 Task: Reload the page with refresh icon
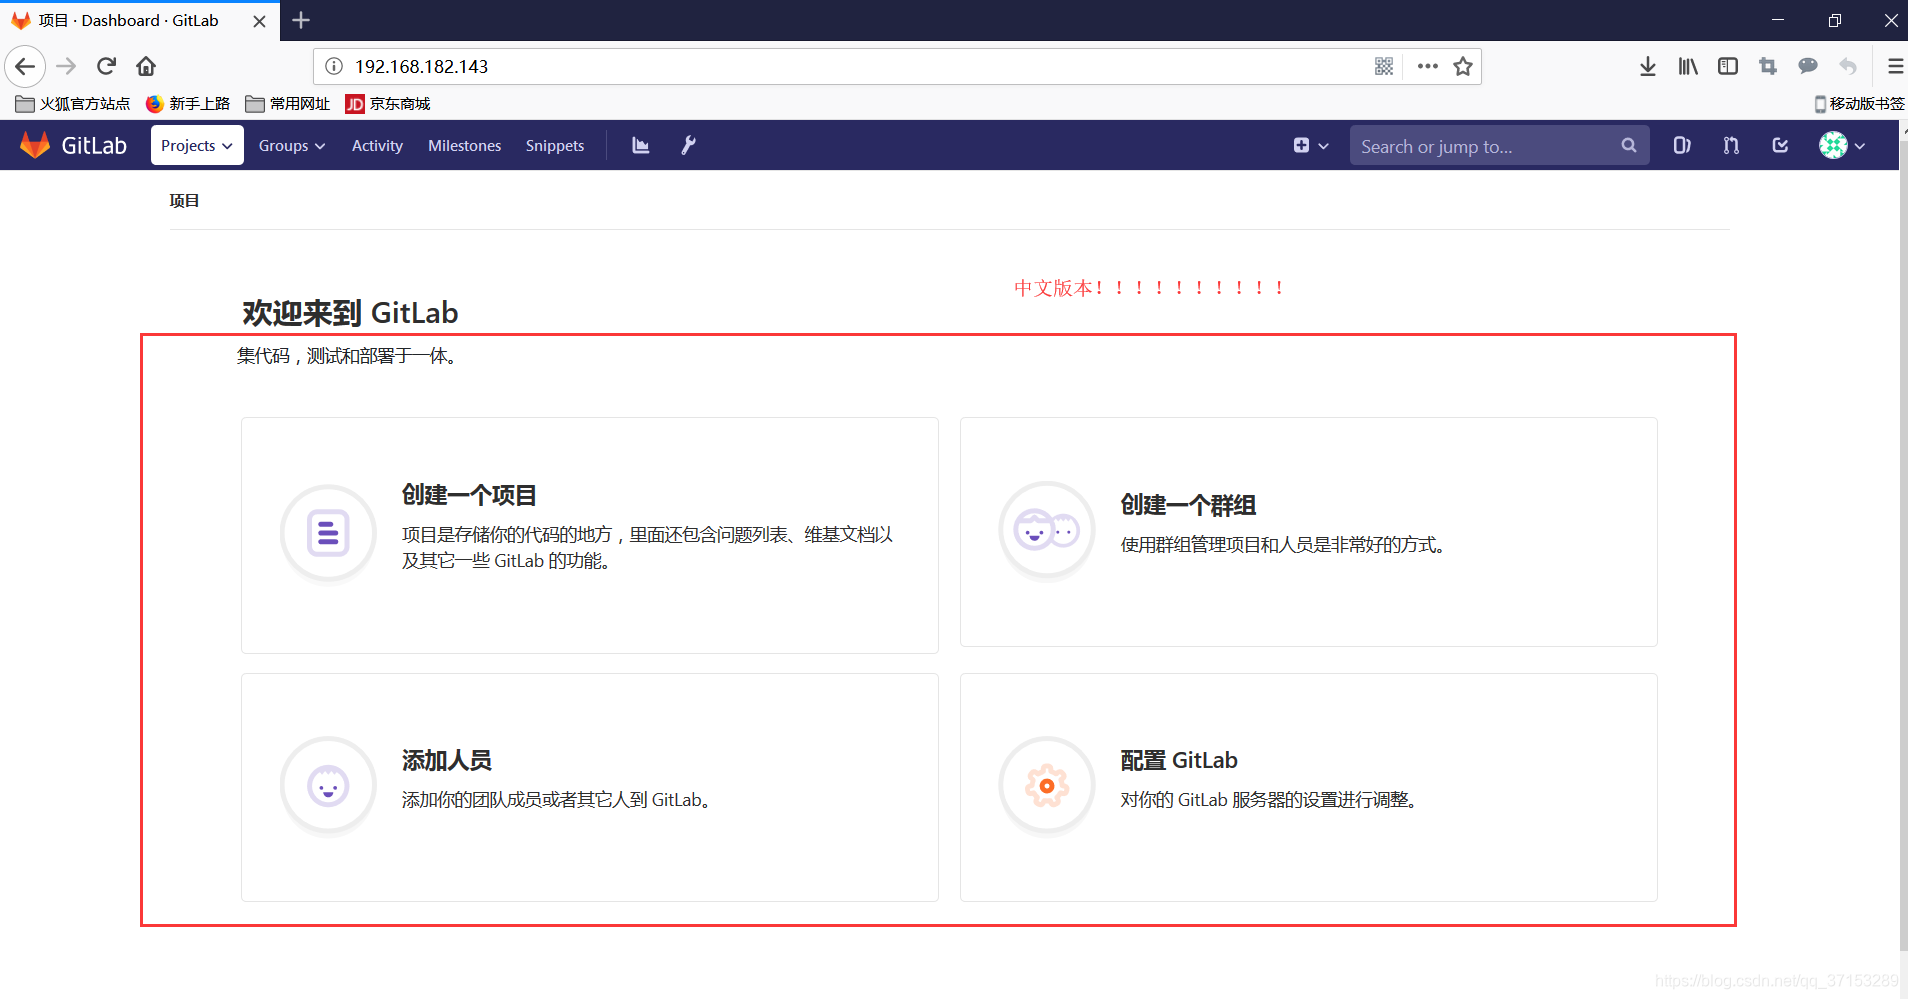(x=106, y=66)
